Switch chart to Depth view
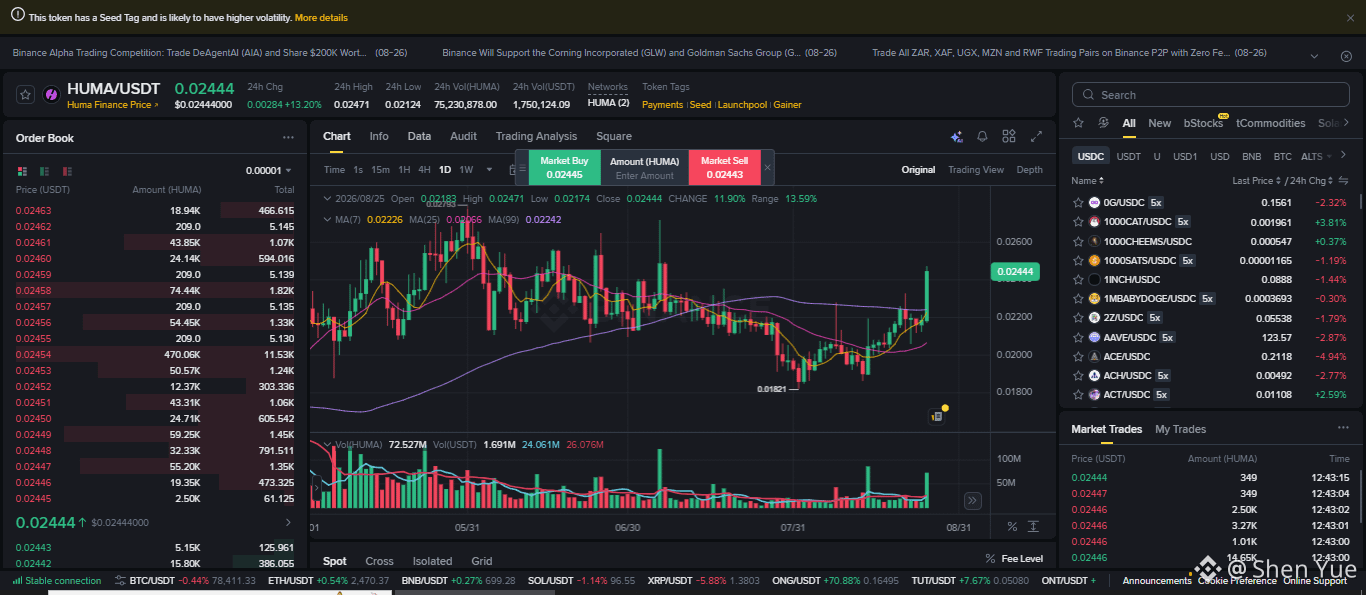This screenshot has width=1366, height=595. 1030,170
